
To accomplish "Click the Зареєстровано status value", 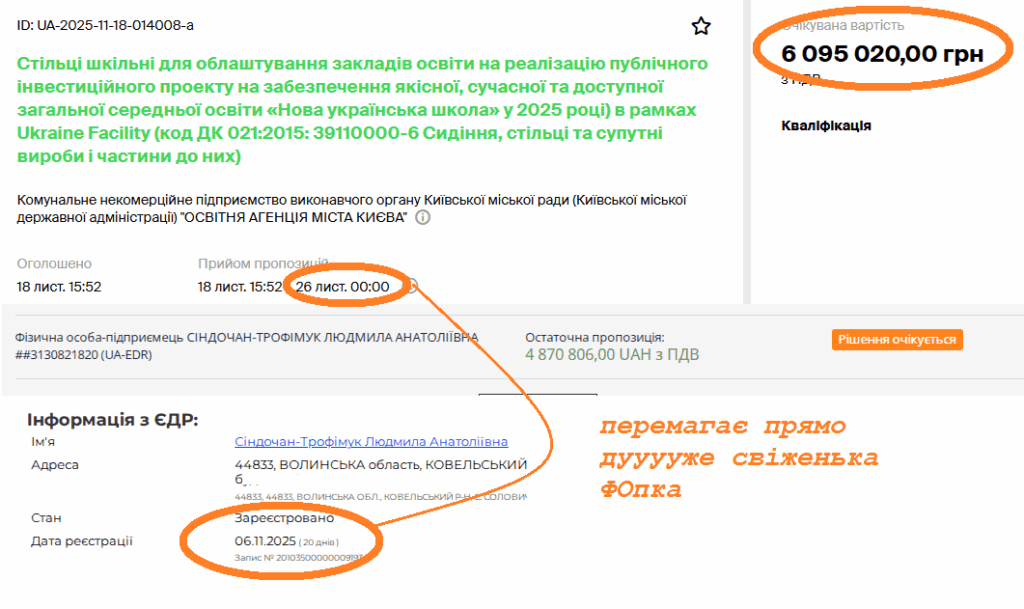I will point(284,518).
